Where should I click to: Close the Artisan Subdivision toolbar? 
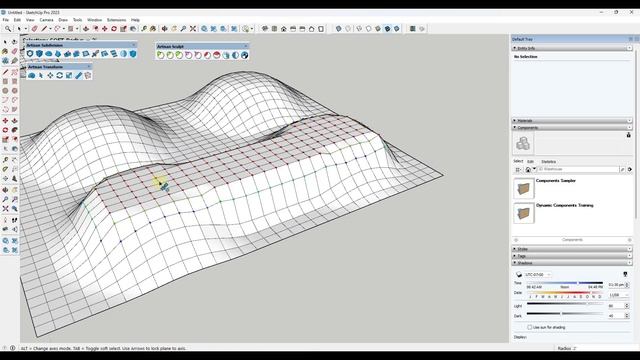click(134, 45)
